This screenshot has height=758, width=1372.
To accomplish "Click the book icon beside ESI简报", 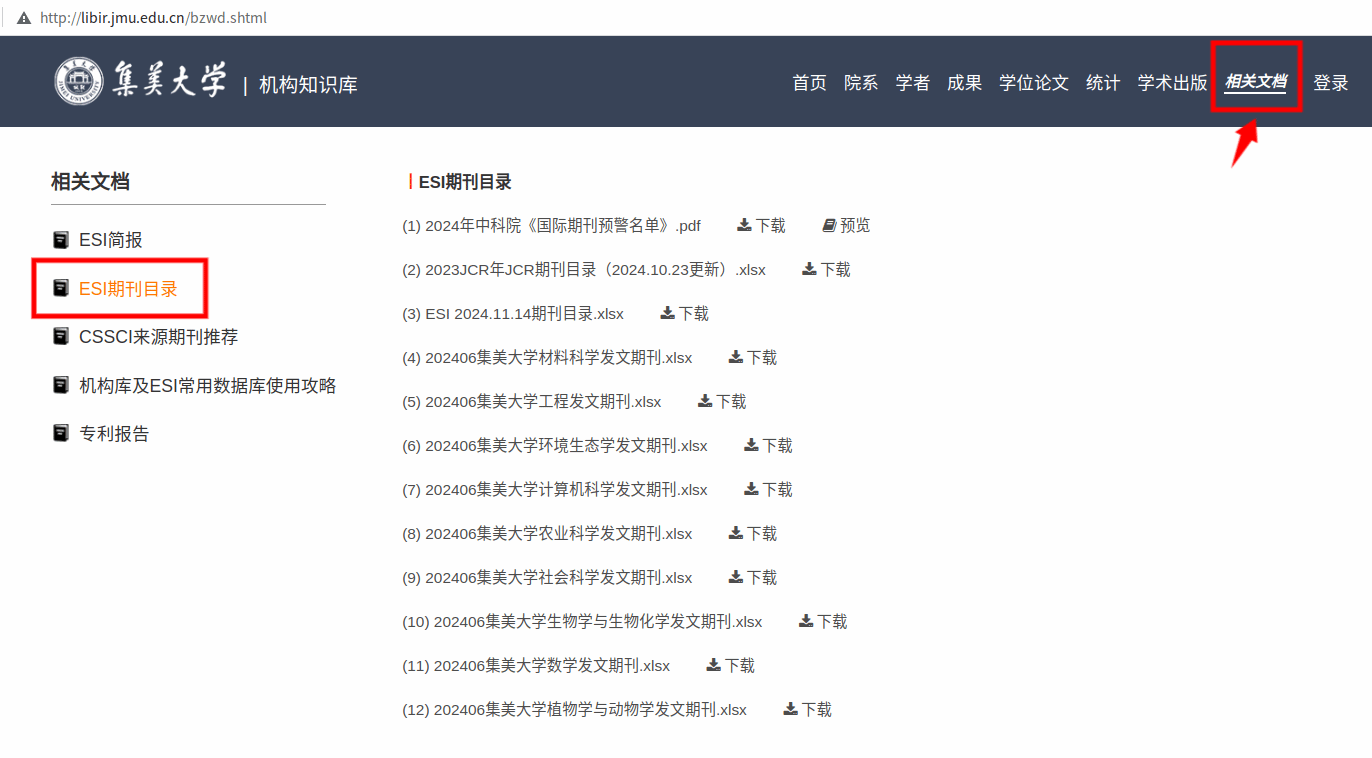I will 61,240.
